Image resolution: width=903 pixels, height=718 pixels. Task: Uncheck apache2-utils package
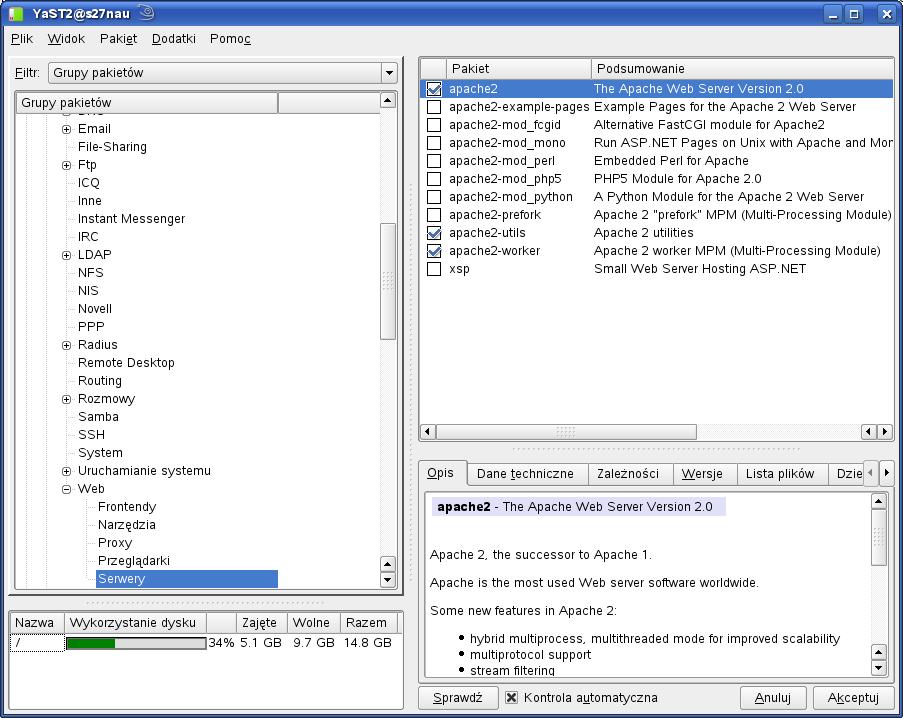click(x=434, y=233)
